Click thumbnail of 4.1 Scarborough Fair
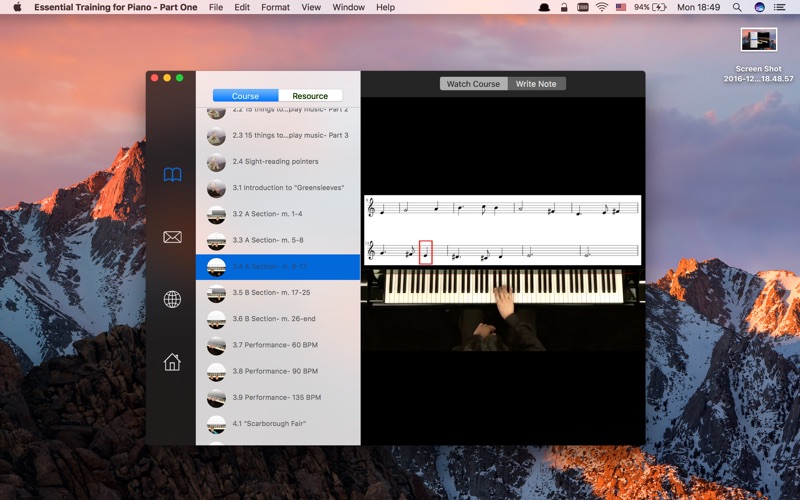 tap(216, 424)
